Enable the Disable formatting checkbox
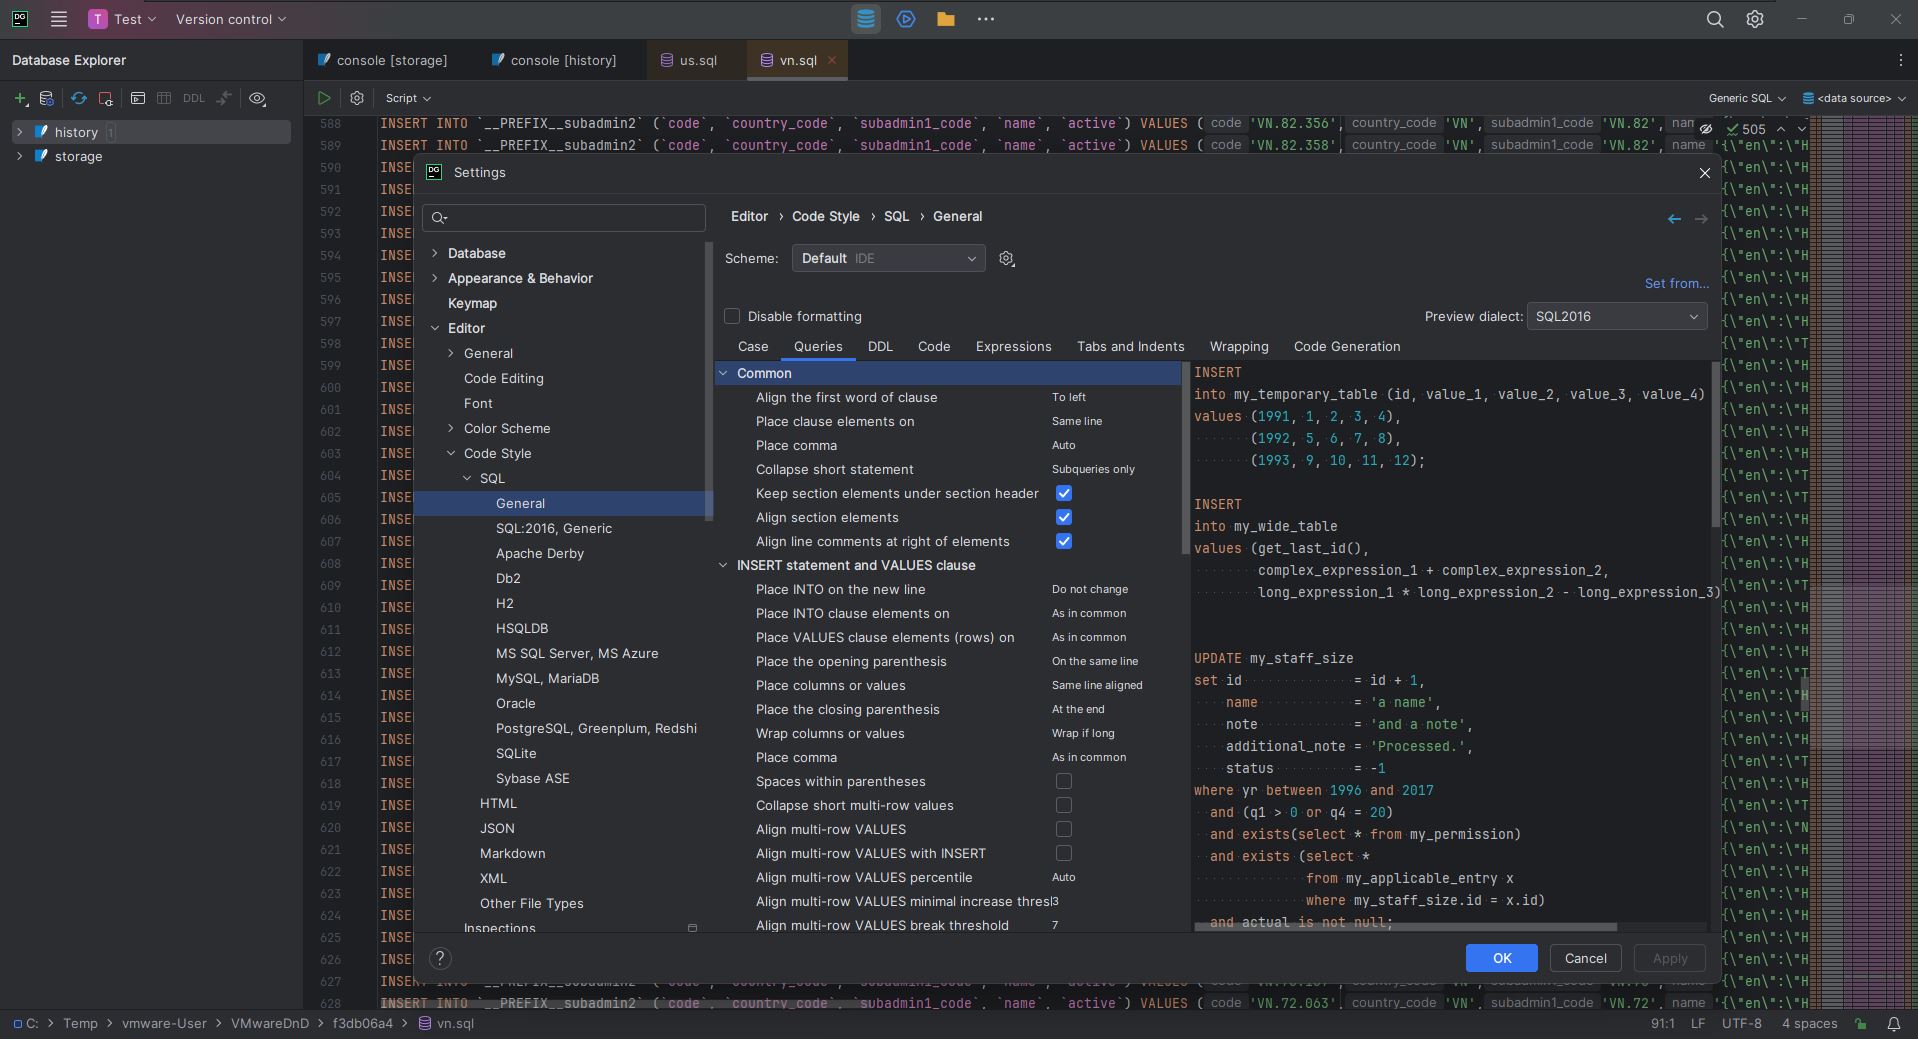 pyautogui.click(x=732, y=316)
